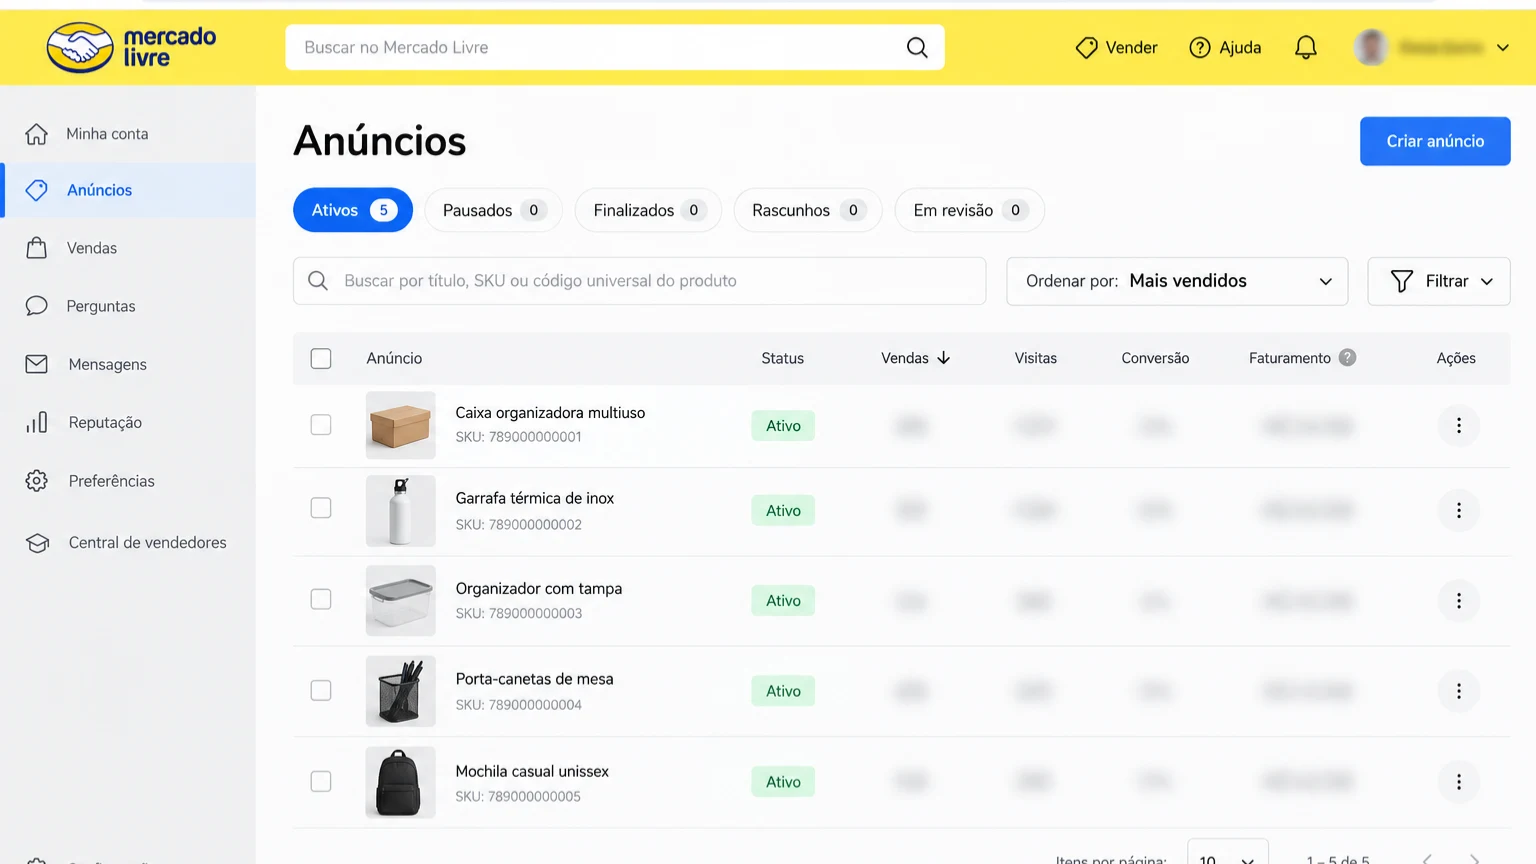The height and width of the screenshot is (864, 1536).
Task: Click the funnel icon in Filtrar
Action: 1402,281
